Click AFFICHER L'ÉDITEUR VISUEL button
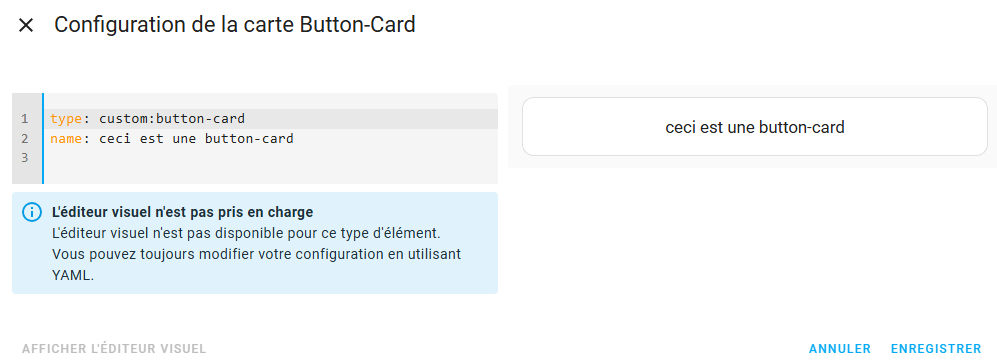This screenshot has width=997, height=363. coord(114,349)
